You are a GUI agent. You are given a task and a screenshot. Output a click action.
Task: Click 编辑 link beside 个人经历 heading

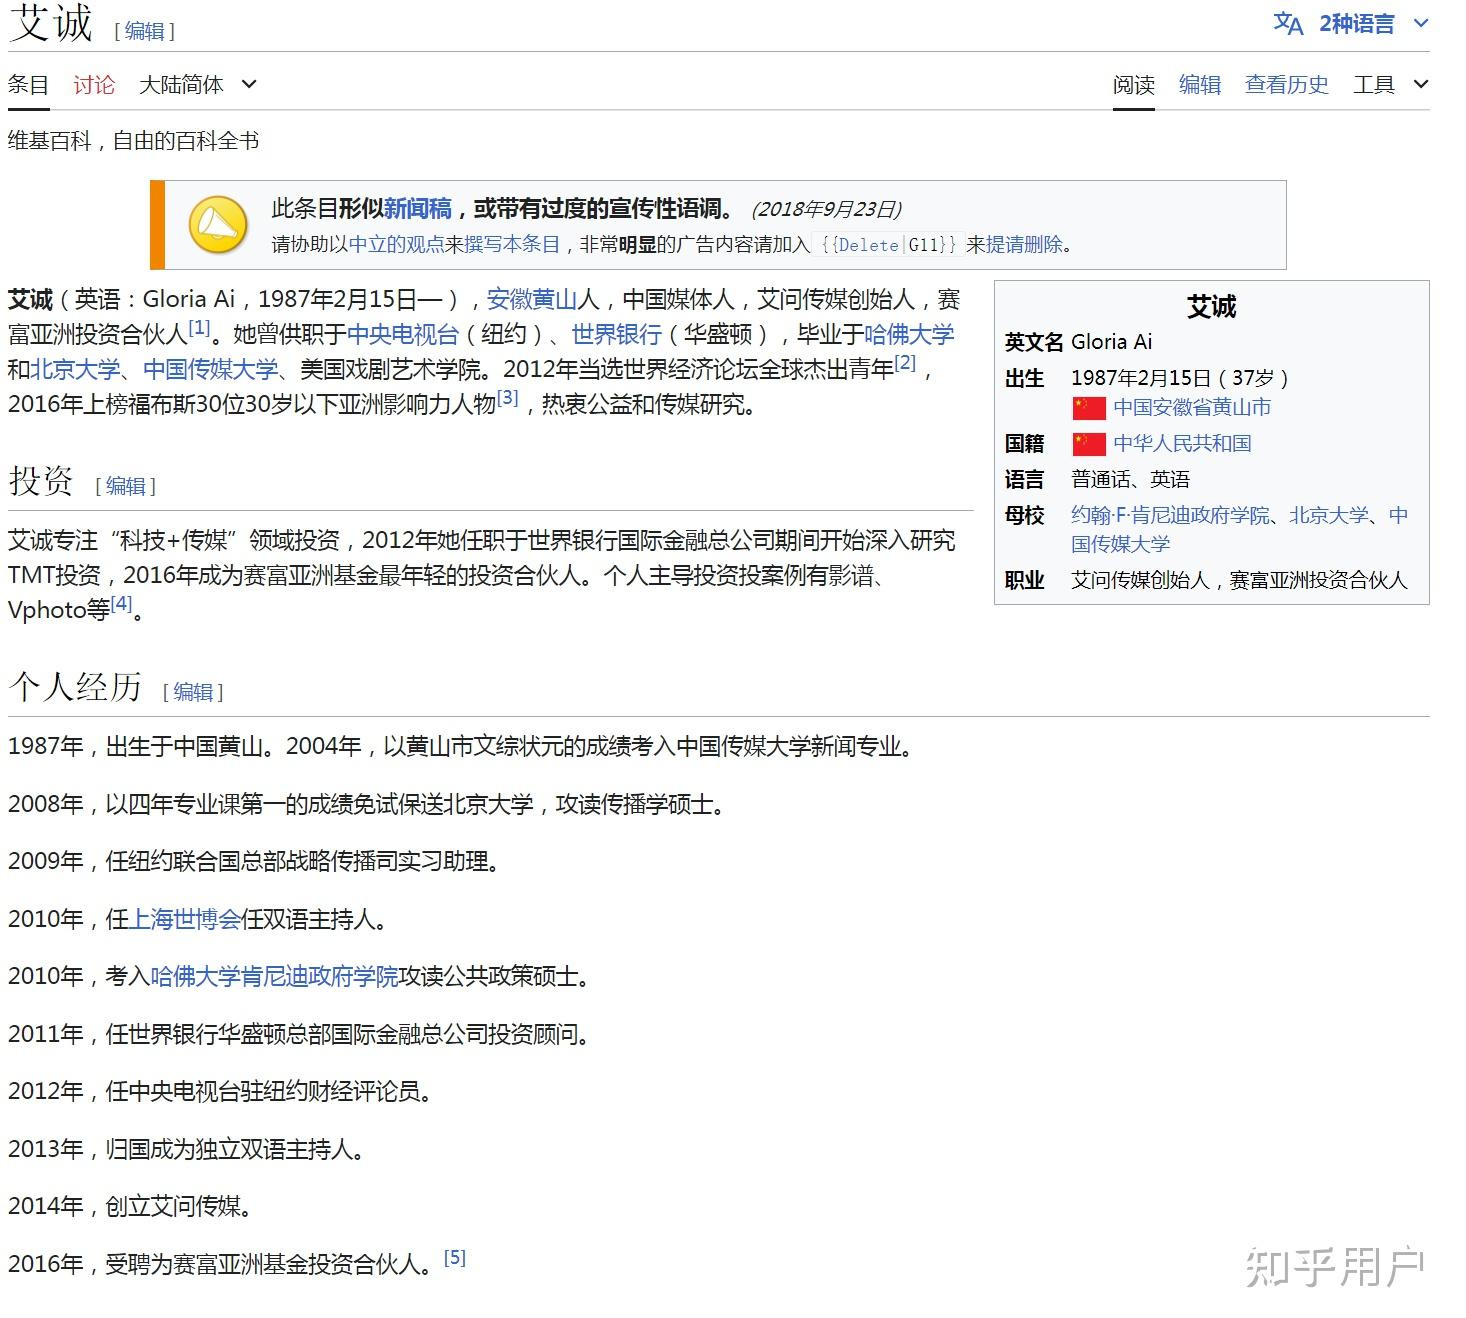pos(193,692)
